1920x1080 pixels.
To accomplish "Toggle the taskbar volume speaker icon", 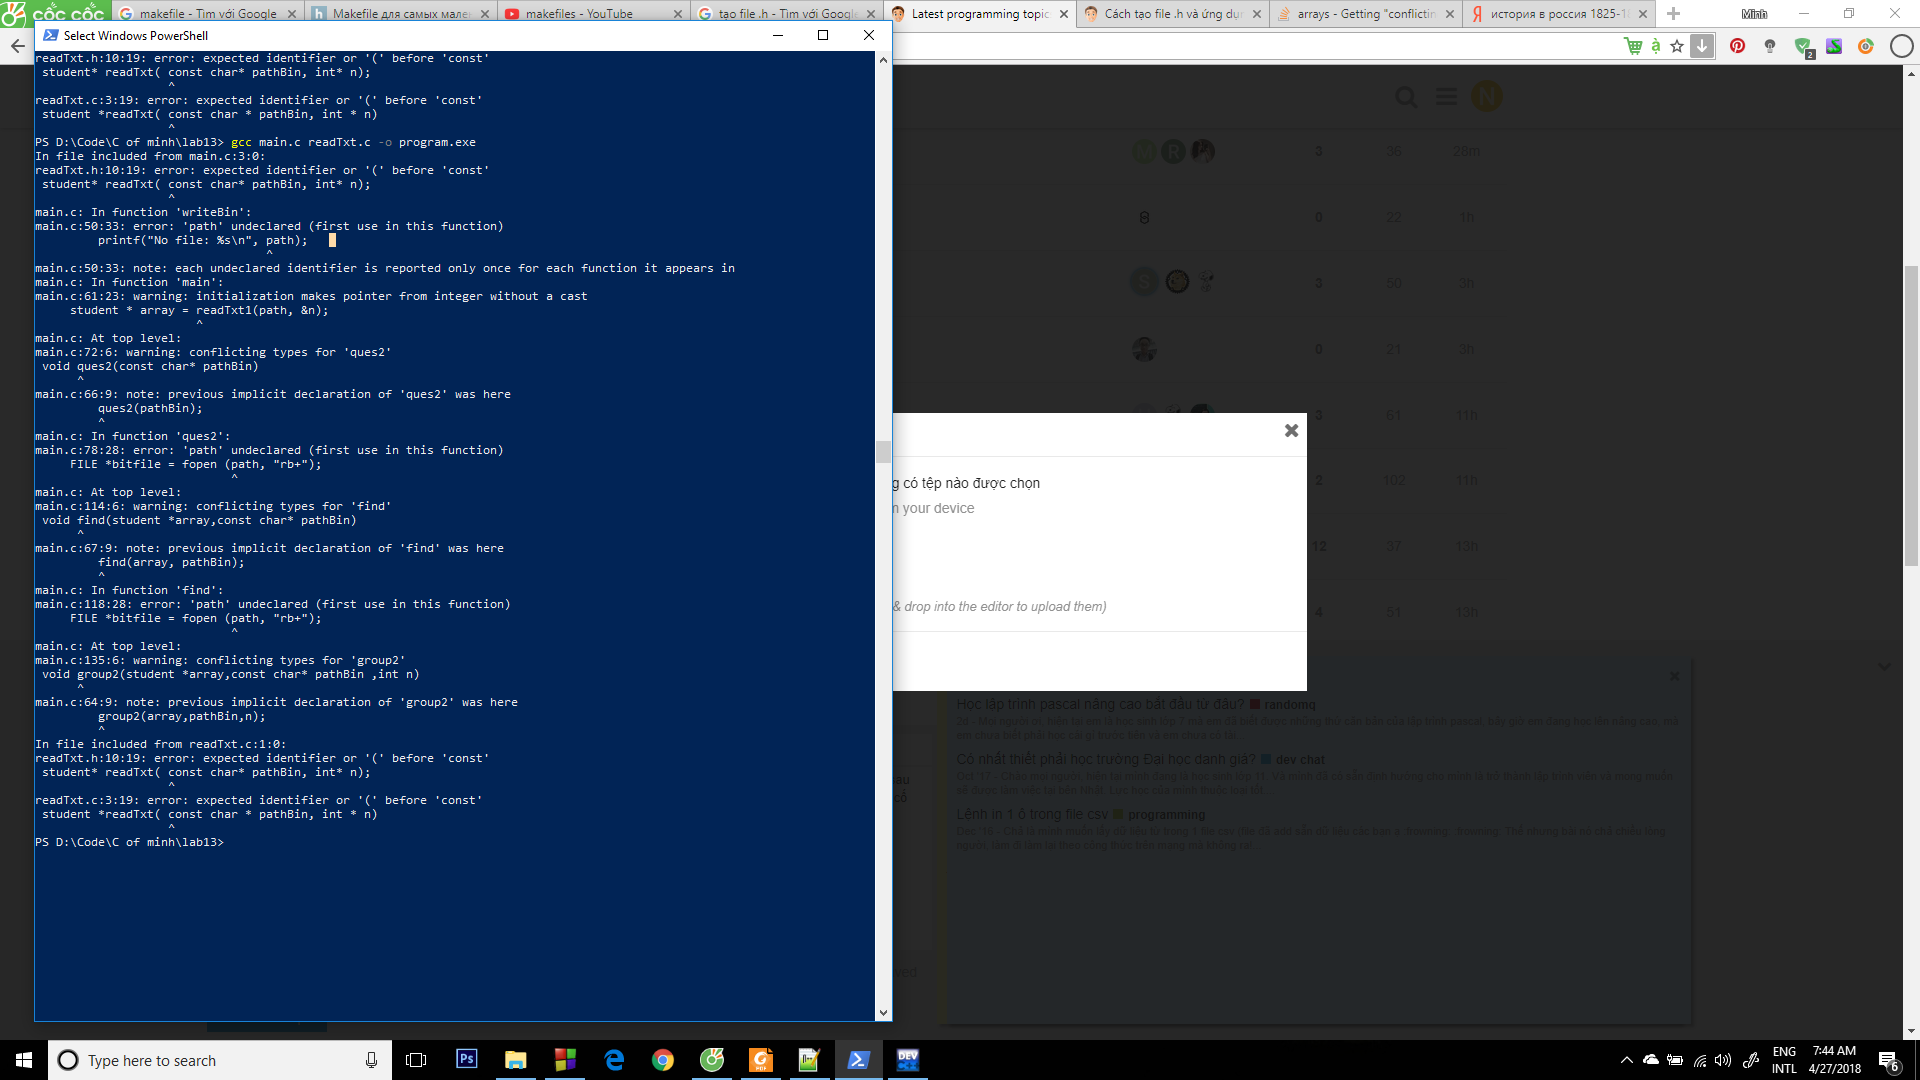I will (1722, 1060).
